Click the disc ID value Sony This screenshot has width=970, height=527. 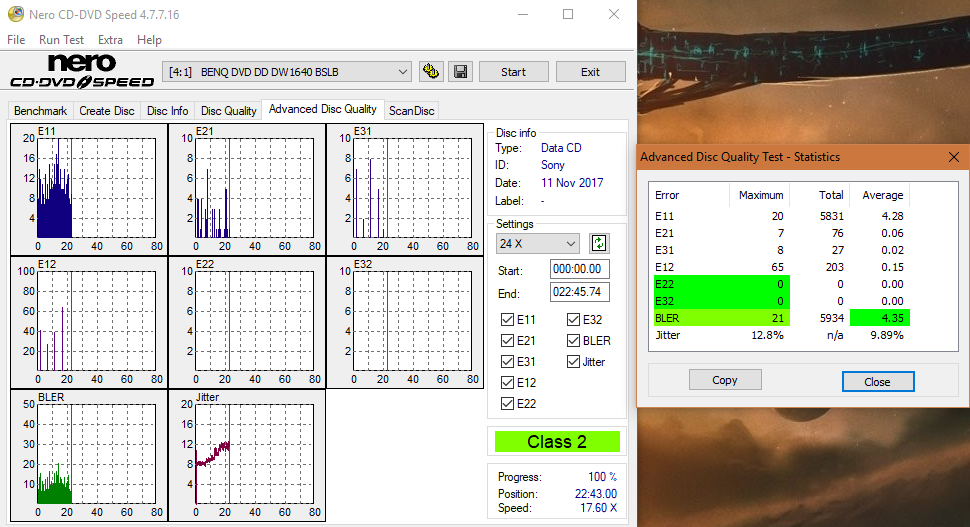pyautogui.click(x=552, y=165)
